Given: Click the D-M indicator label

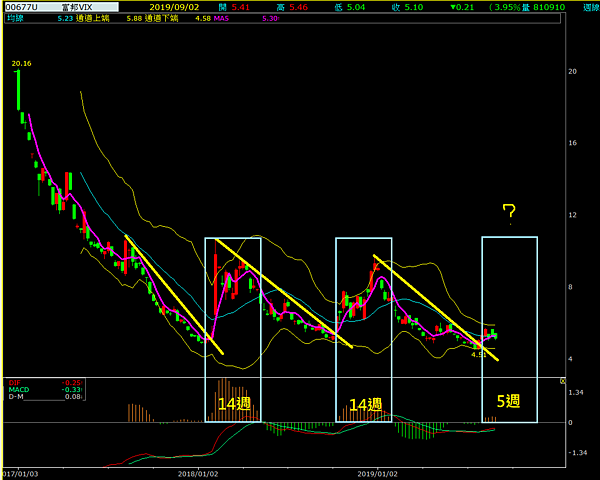Looking at the screenshot, I should click(16, 396).
